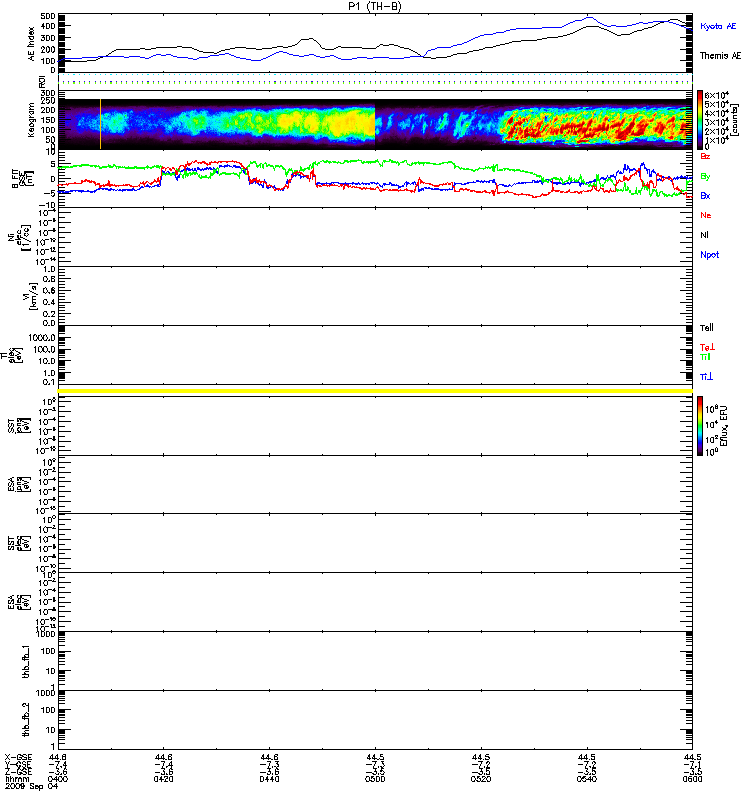Viewport: 750px width, 800px height.
Task: Select the 'Themis AE' legend label
Action: 720,55
